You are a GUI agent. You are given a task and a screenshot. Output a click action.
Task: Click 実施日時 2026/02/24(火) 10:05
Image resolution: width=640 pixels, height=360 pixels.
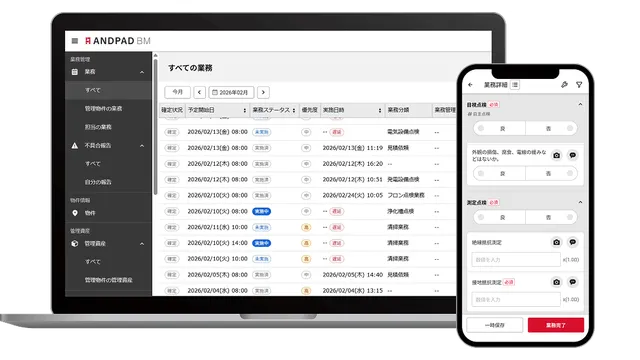[353, 196]
